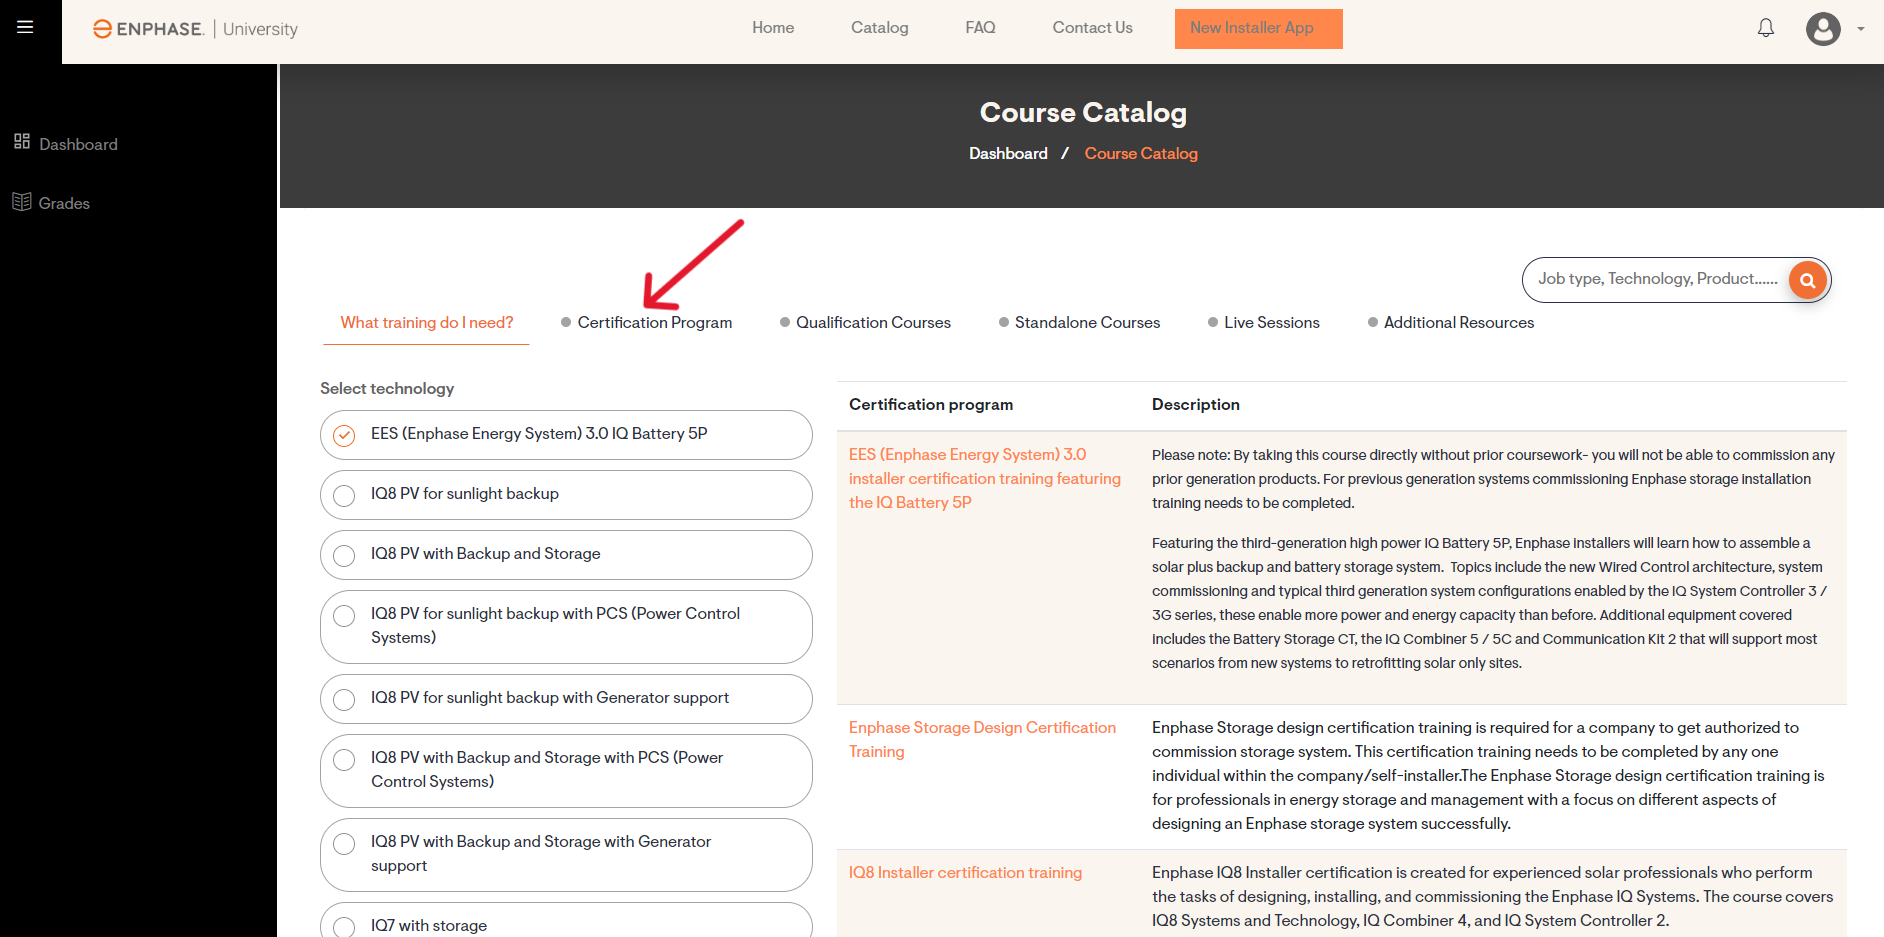Open IQ8 Installer certification training link
The image size is (1884, 937).
(x=965, y=872)
